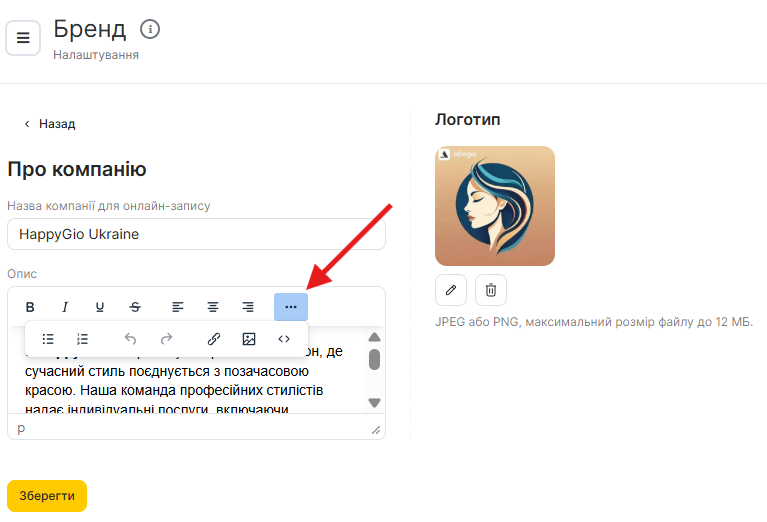
Task: Click the Зберегти save button
Action: tap(47, 496)
